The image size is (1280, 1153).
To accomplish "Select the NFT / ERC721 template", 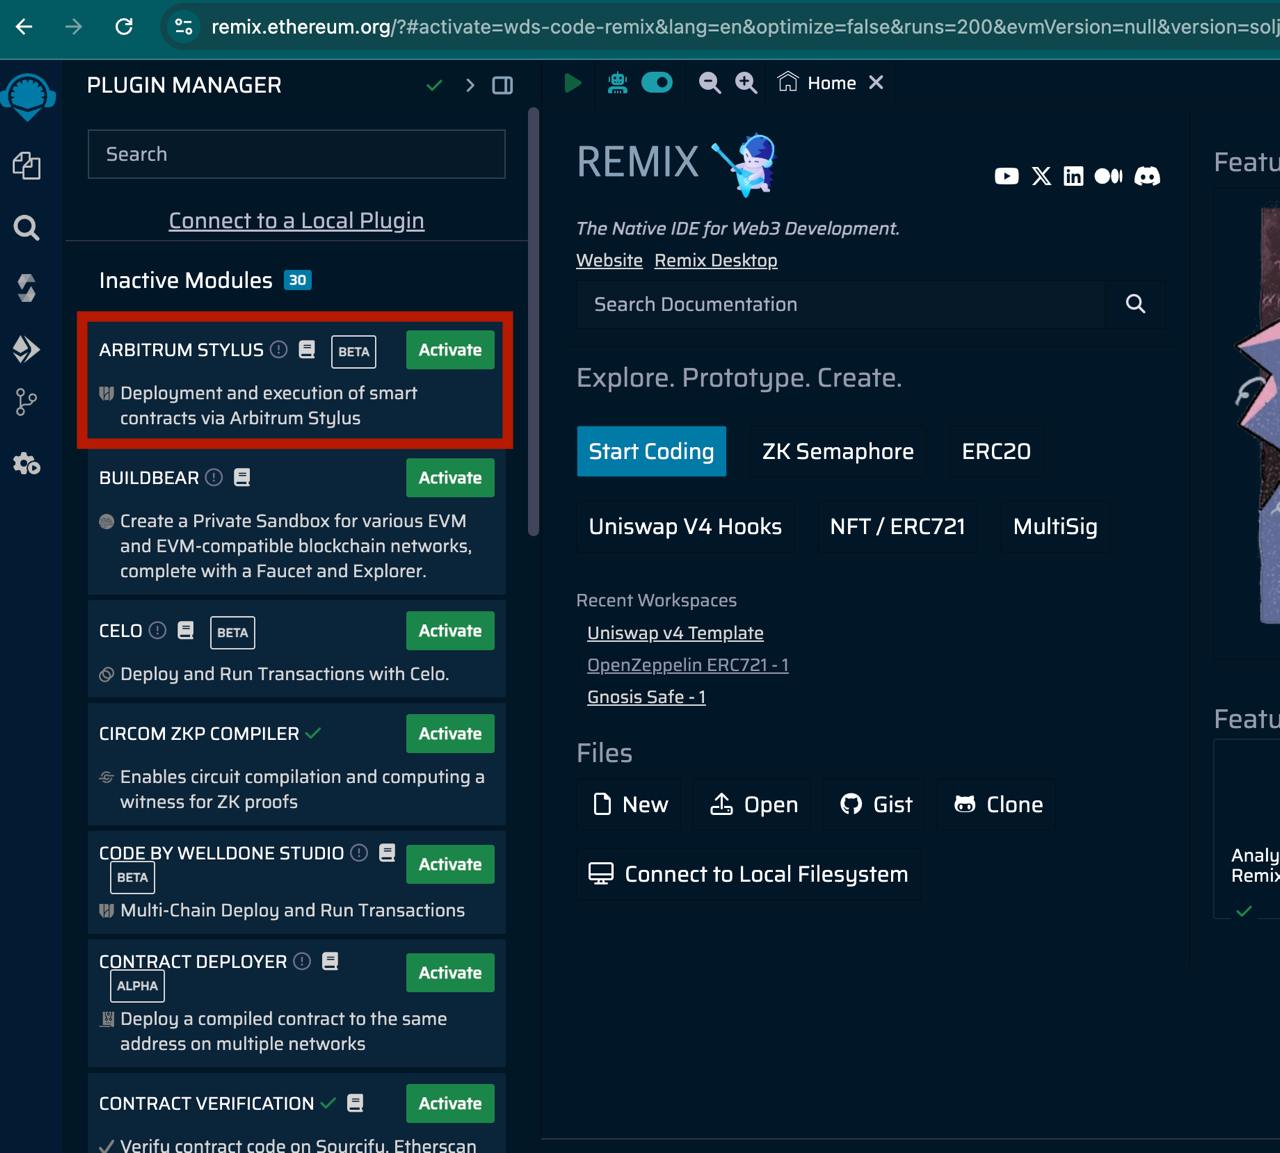I will point(897,526).
